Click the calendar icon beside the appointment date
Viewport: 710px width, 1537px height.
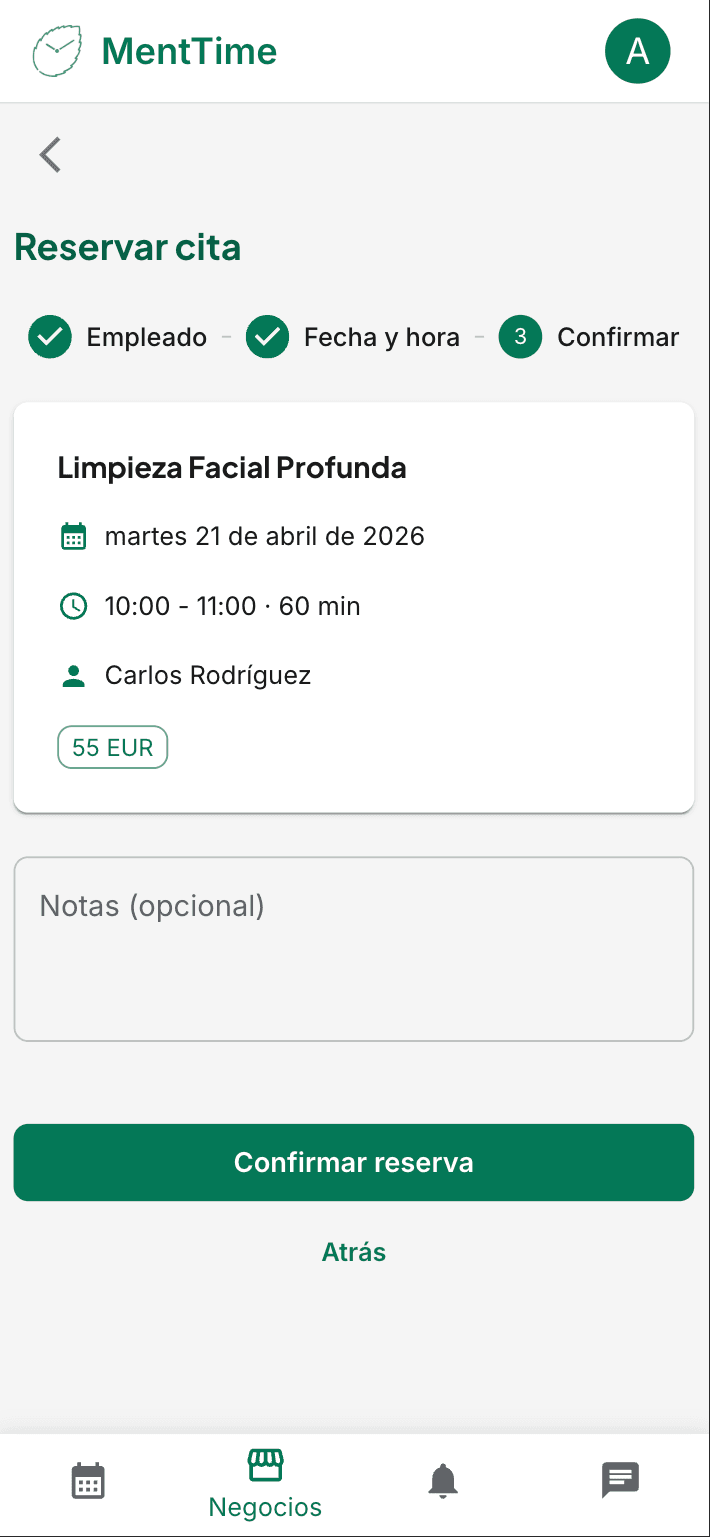72,536
